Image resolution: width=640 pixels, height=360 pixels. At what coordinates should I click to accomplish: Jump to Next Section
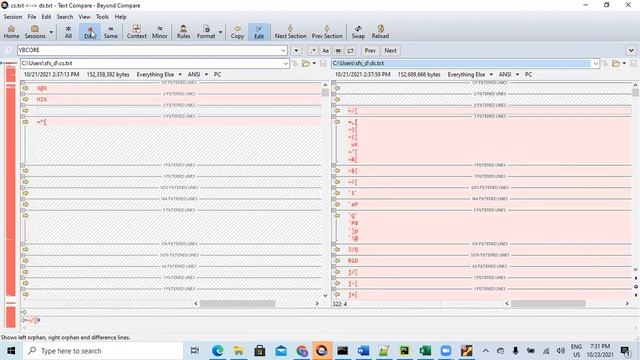[x=290, y=32]
